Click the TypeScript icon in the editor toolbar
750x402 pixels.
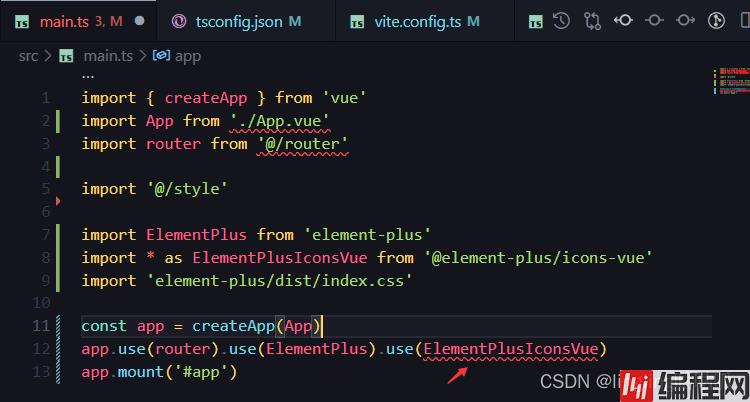click(536, 20)
